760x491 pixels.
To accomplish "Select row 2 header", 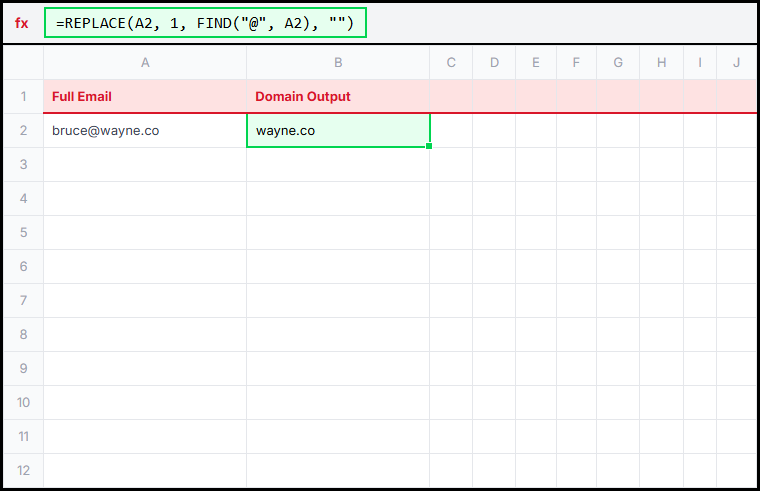I will pyautogui.click(x=23, y=130).
